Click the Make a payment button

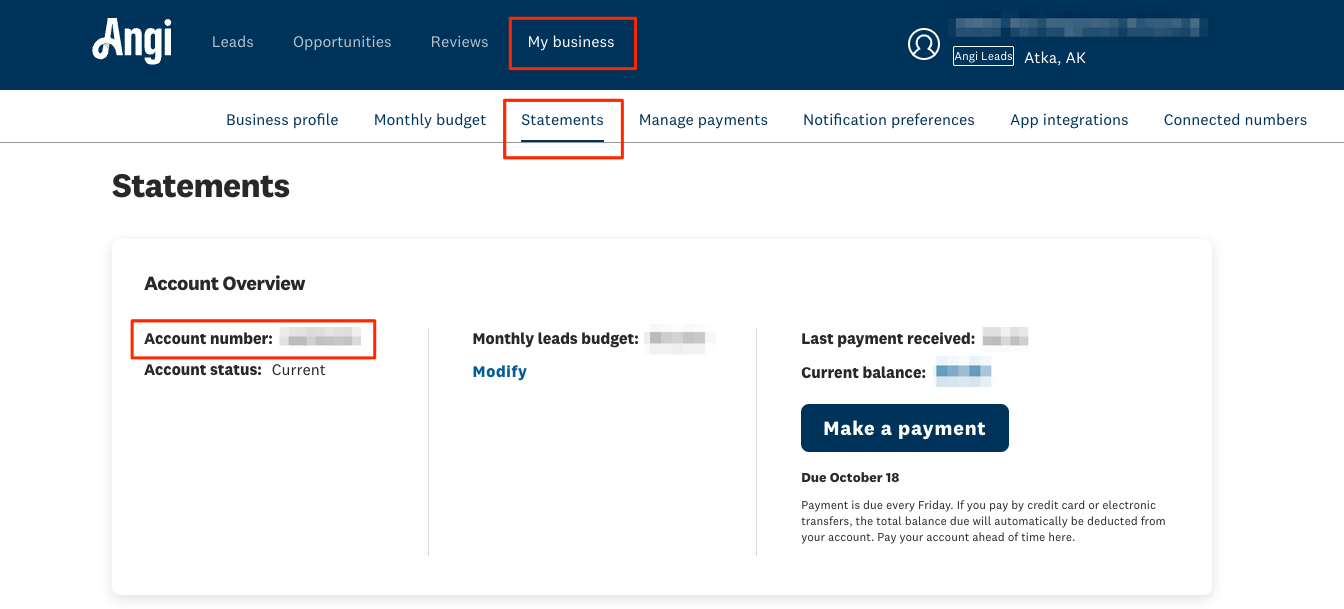905,428
